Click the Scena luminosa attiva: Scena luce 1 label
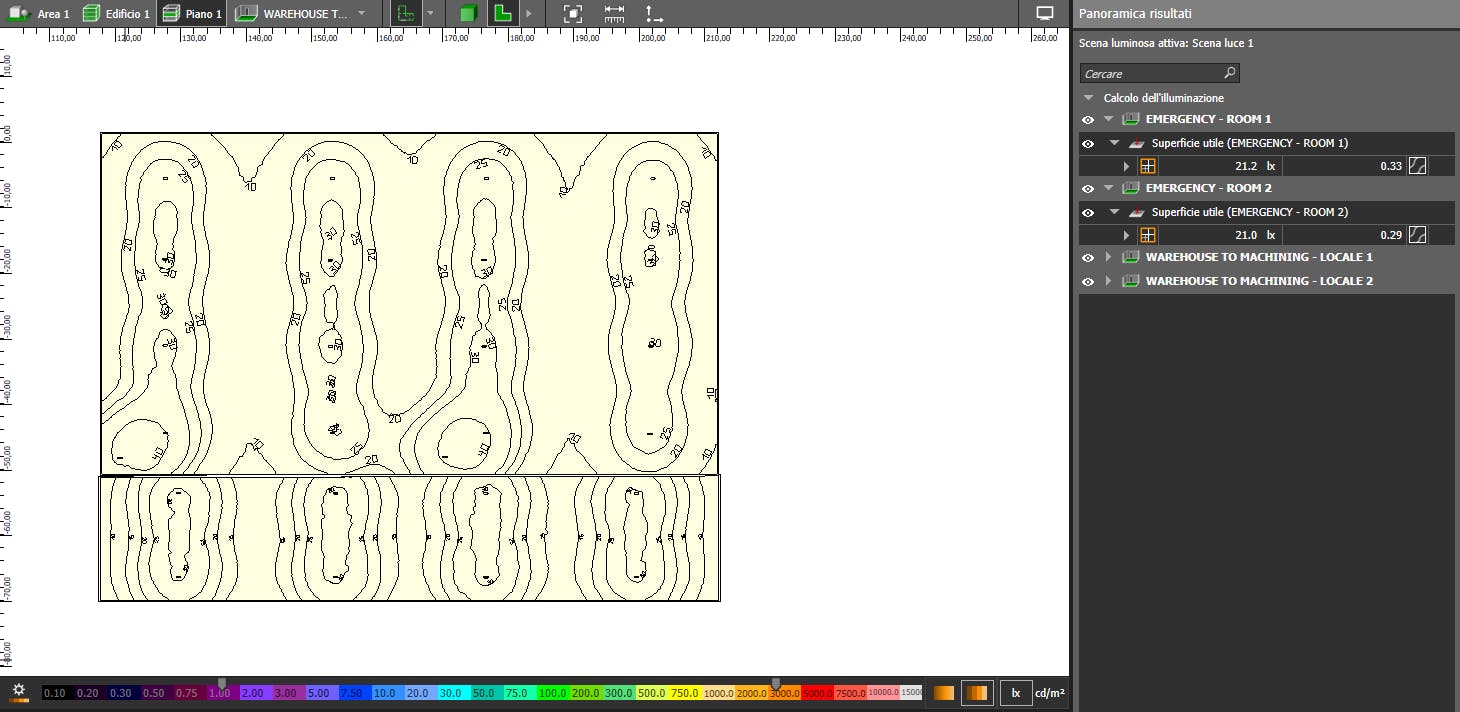The width and height of the screenshot is (1460, 712). (x=1166, y=43)
